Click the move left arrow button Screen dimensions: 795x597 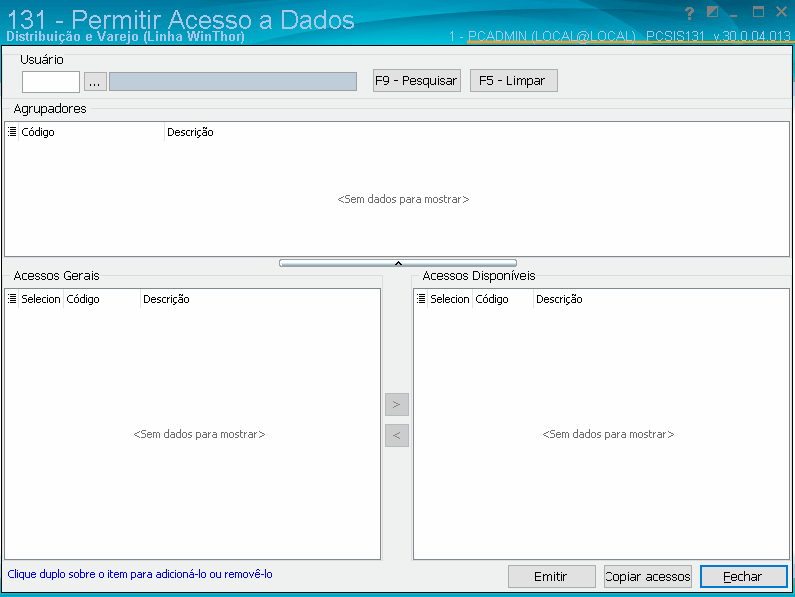[396, 435]
